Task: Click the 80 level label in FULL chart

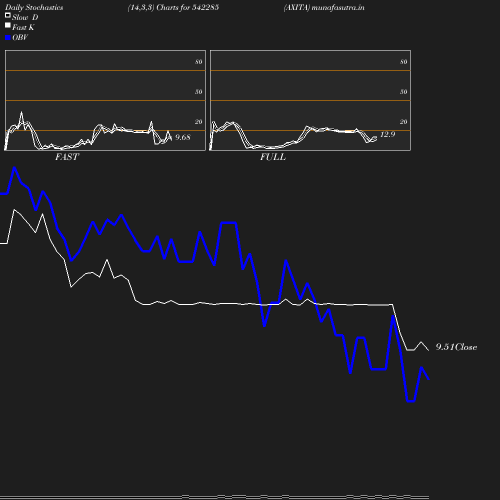Action: click(404, 62)
